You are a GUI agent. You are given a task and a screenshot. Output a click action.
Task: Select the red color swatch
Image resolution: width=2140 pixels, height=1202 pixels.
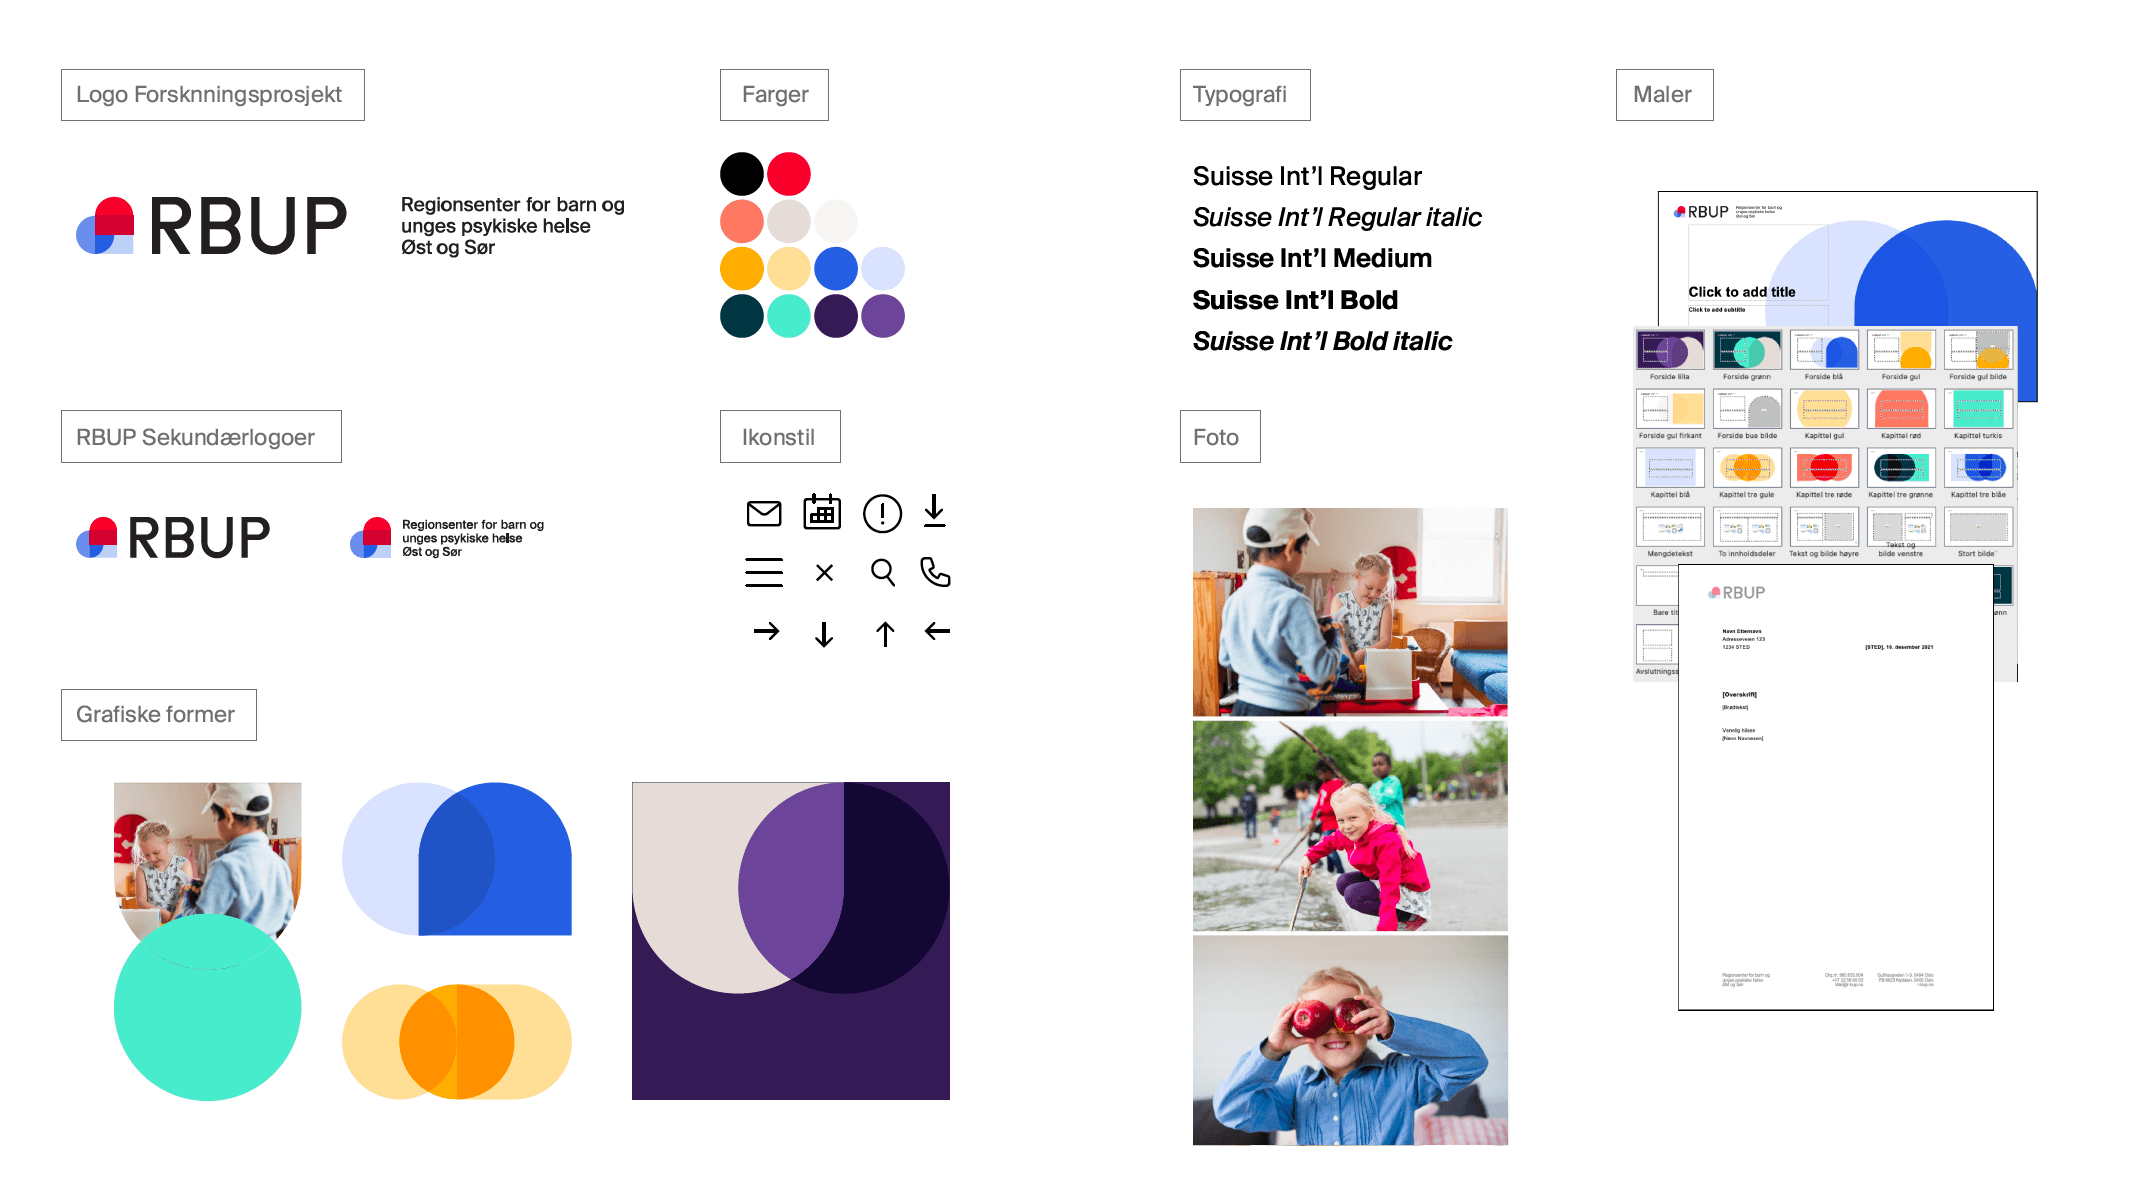pos(789,174)
